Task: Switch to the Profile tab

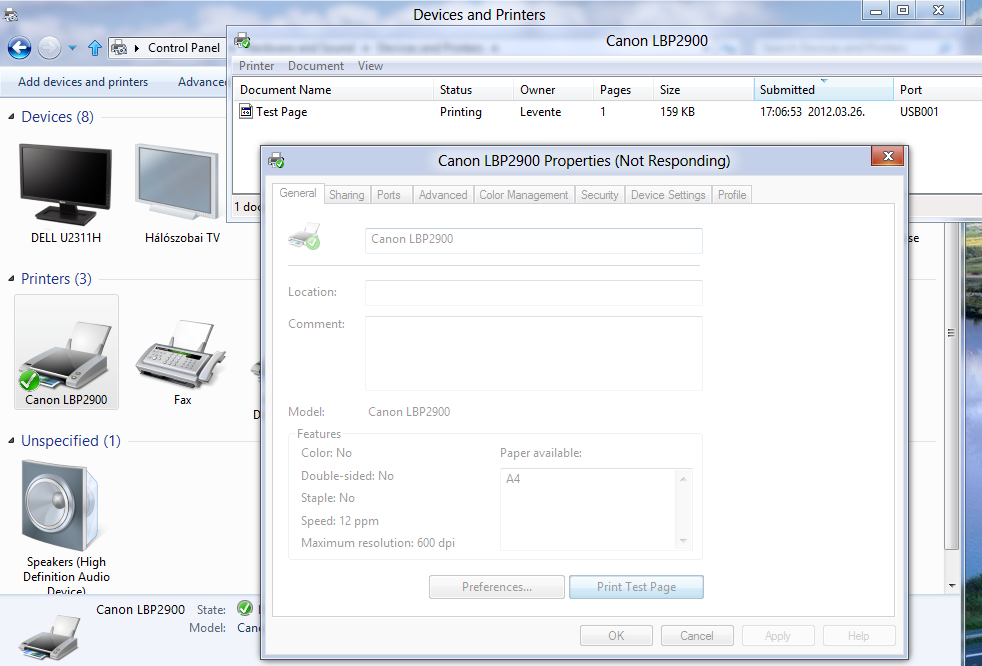Action: click(x=731, y=195)
